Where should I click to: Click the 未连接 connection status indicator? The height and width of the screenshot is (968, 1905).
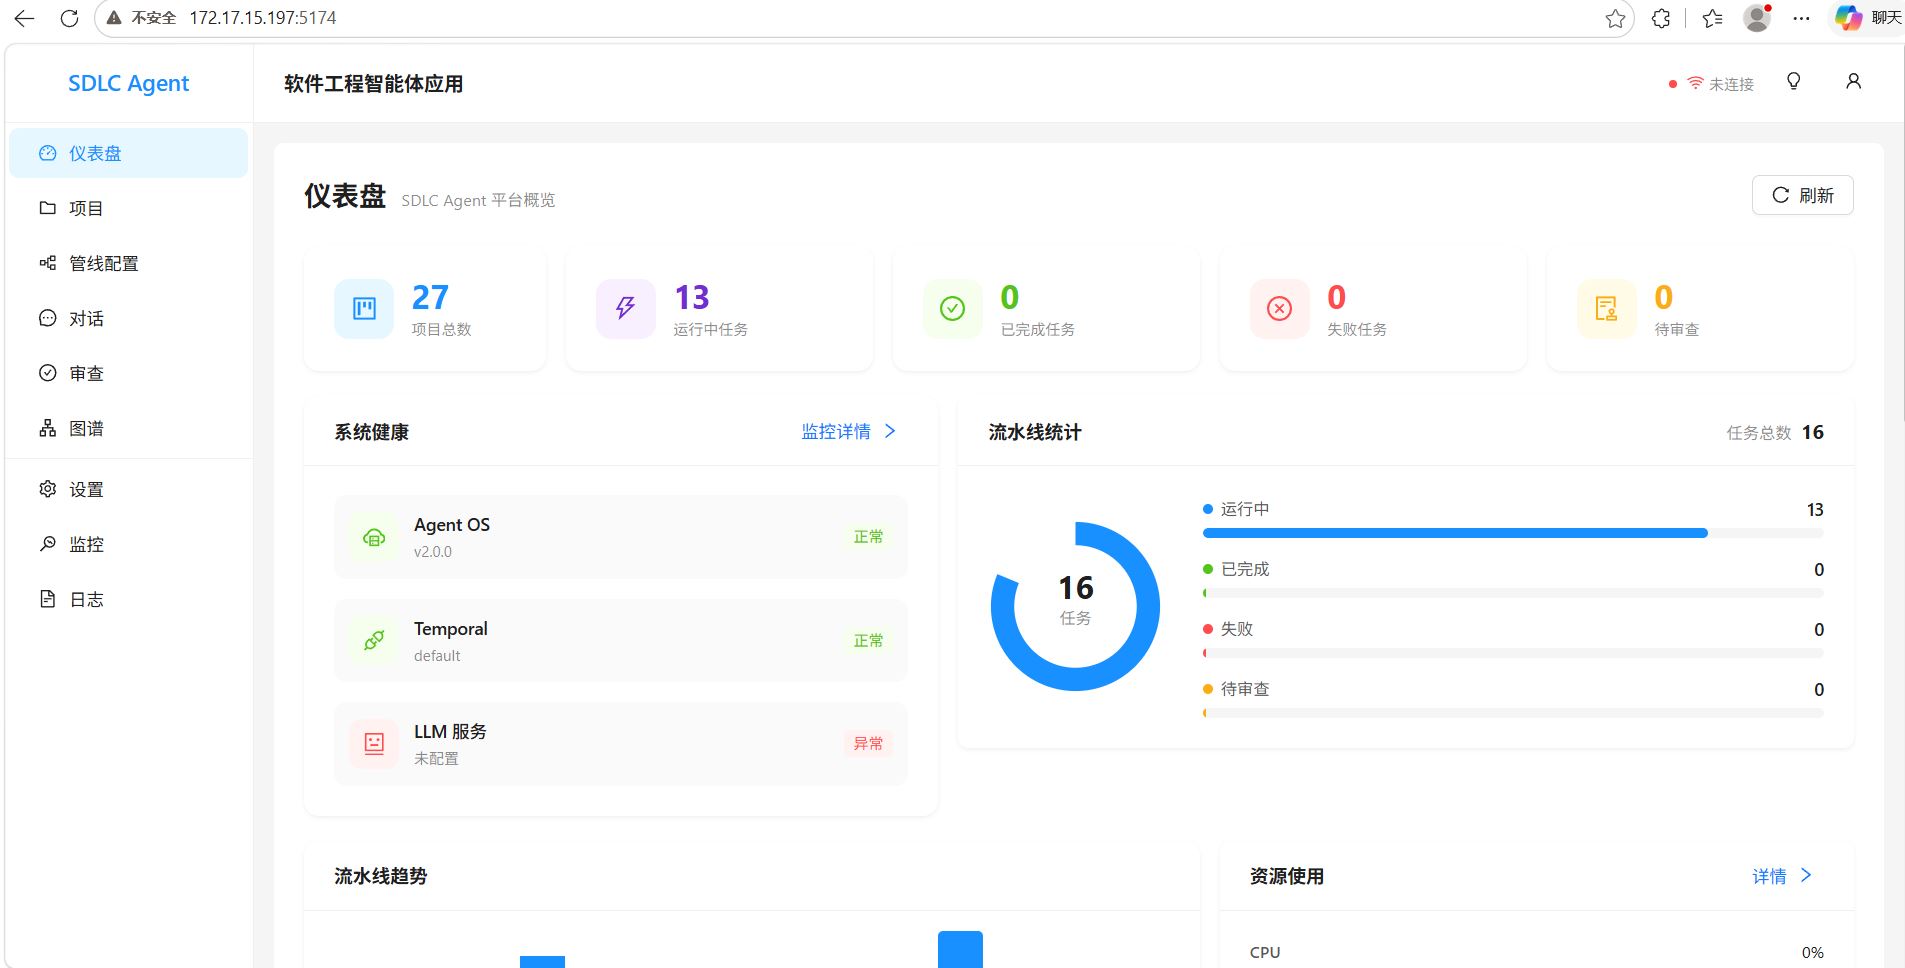pyautogui.click(x=1711, y=84)
